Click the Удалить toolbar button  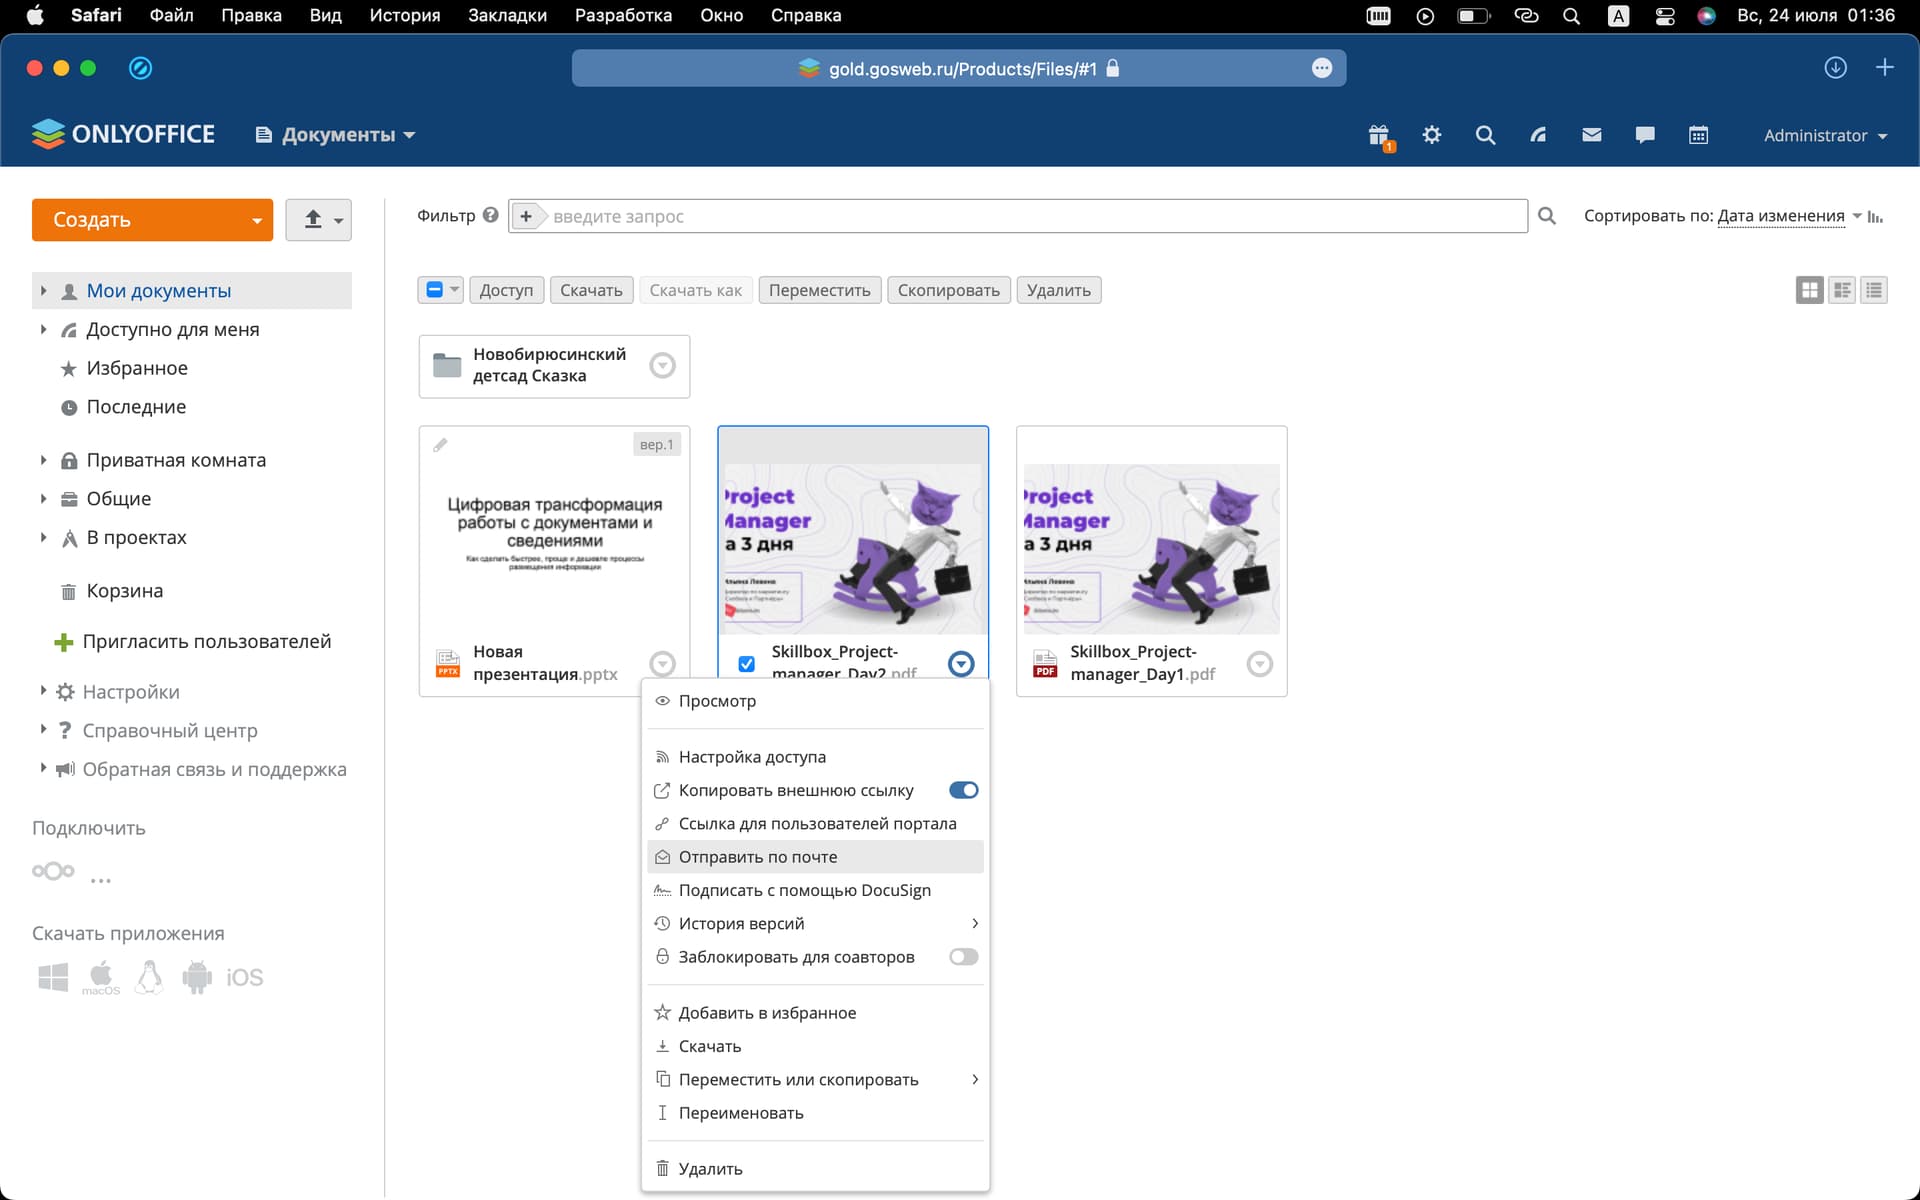tap(1058, 290)
